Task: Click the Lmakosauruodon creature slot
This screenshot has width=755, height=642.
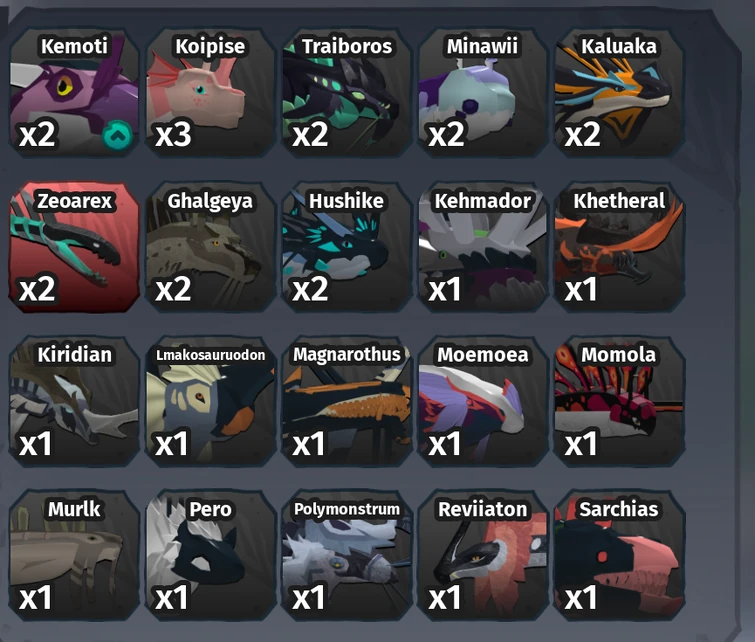Action: pyautogui.click(x=210, y=401)
